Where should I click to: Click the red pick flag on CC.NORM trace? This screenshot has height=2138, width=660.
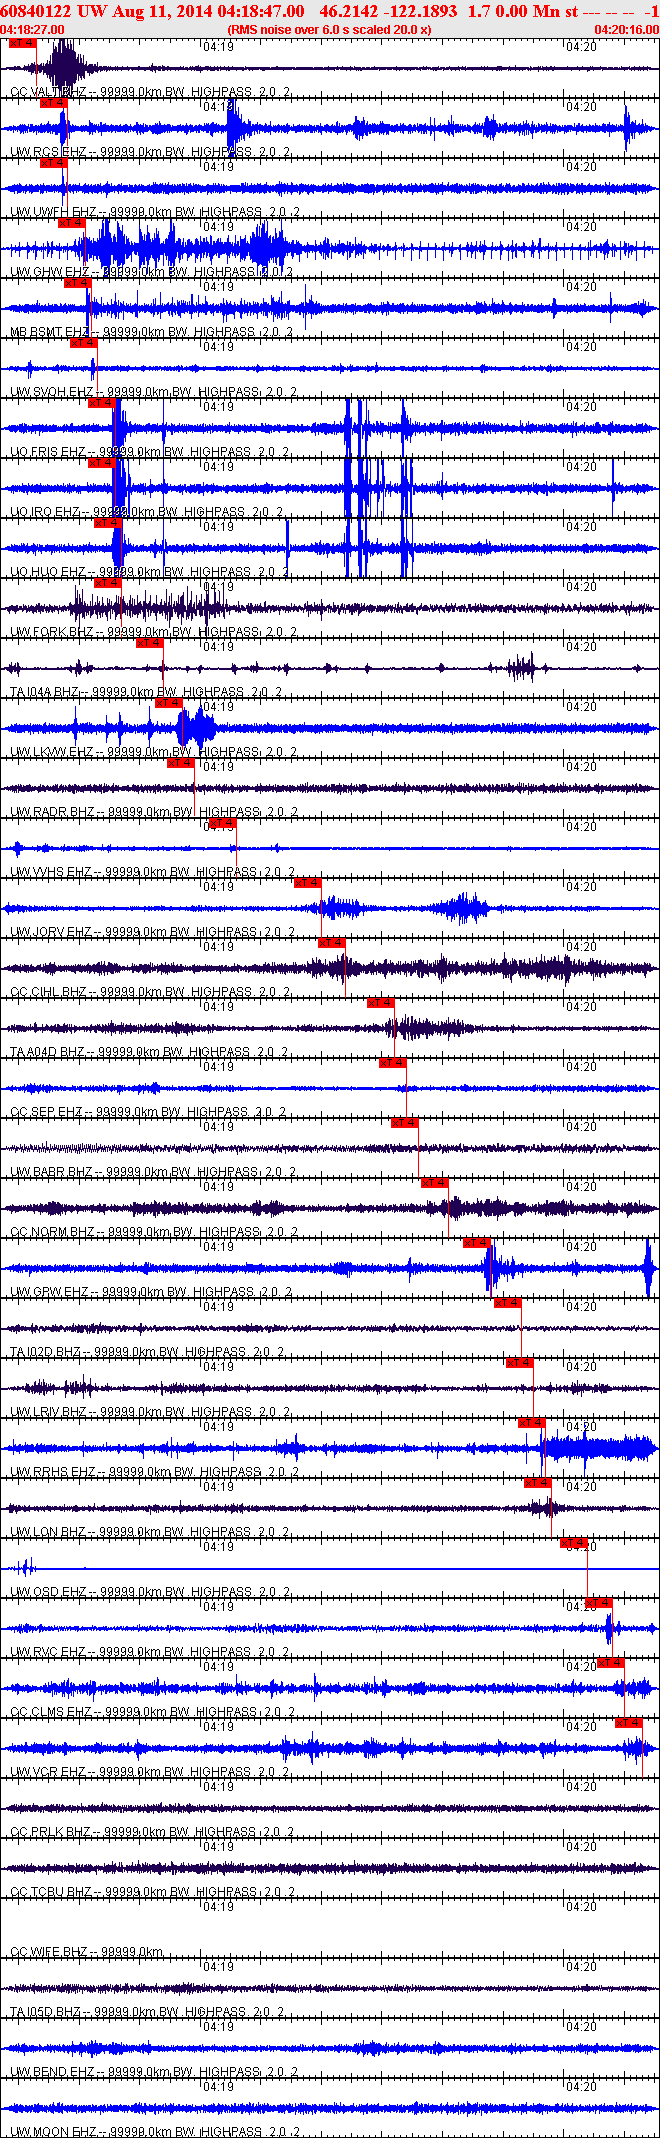[x=435, y=1183]
